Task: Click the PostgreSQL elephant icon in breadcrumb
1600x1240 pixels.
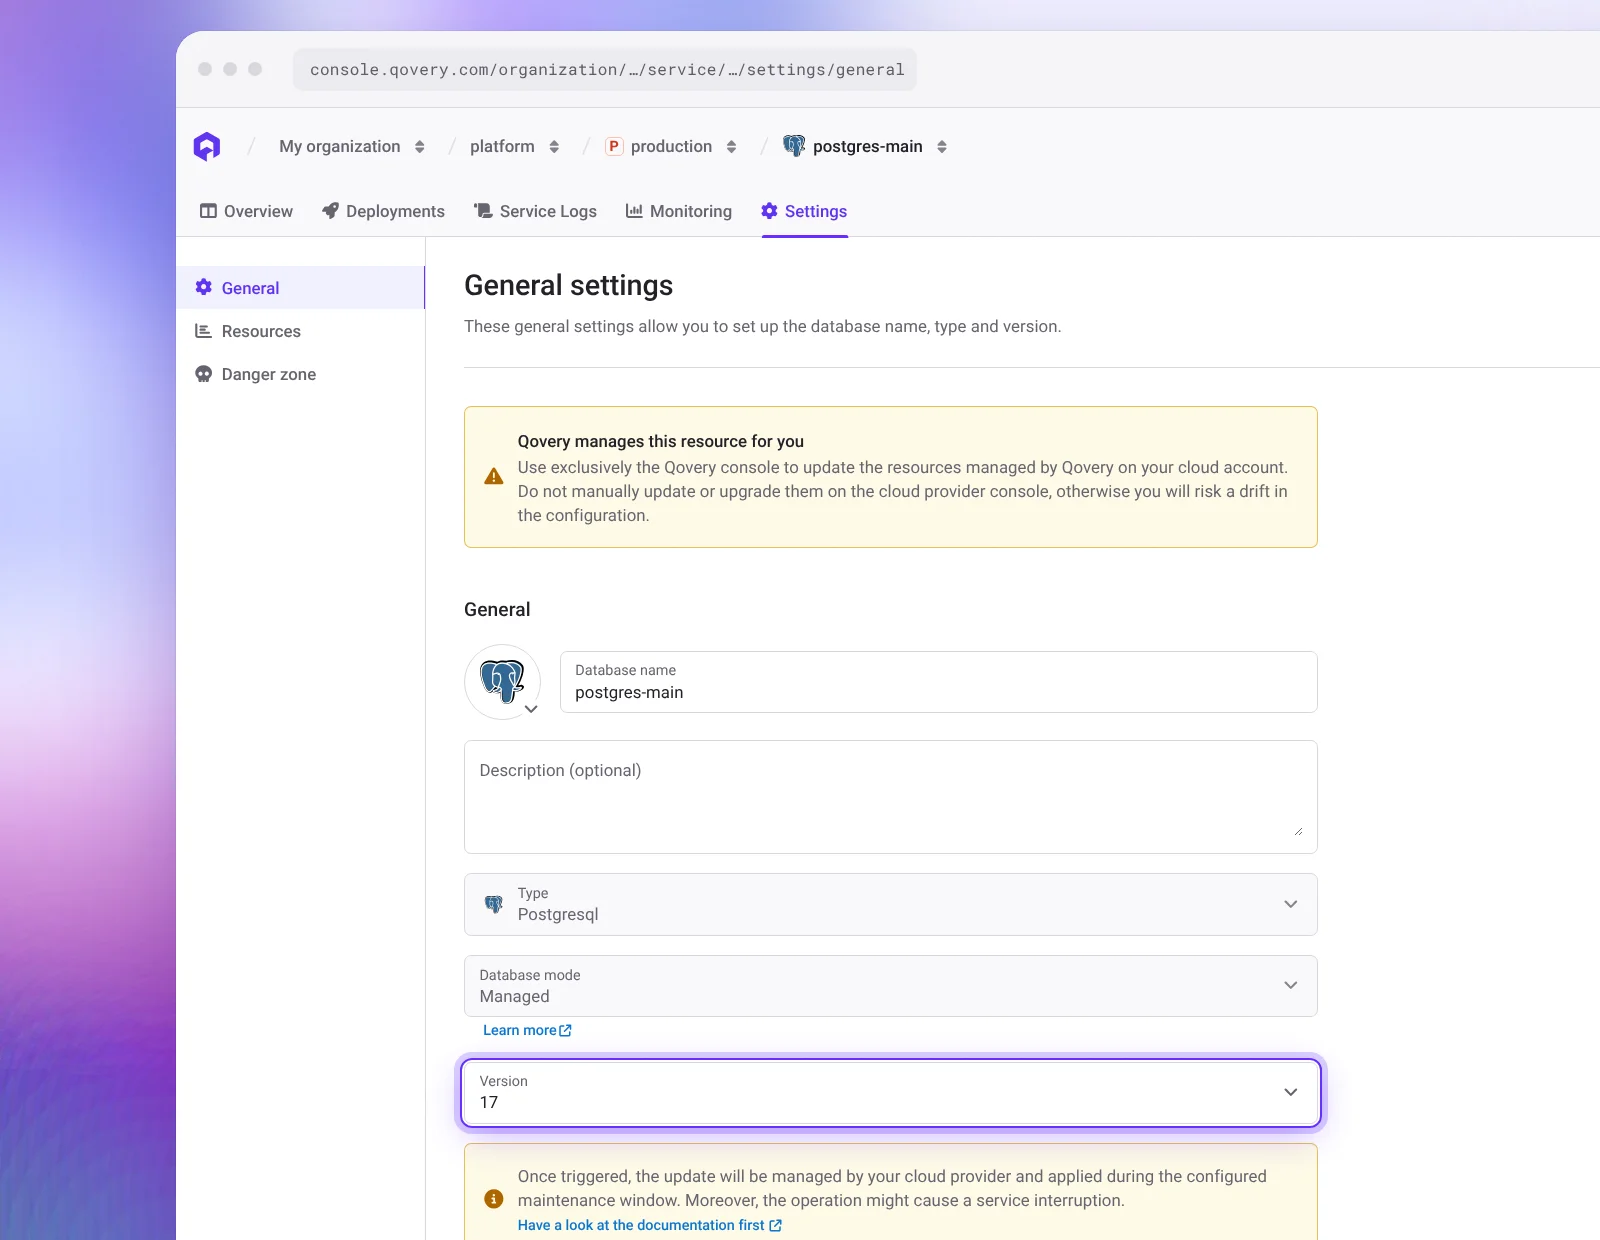Action: click(794, 146)
